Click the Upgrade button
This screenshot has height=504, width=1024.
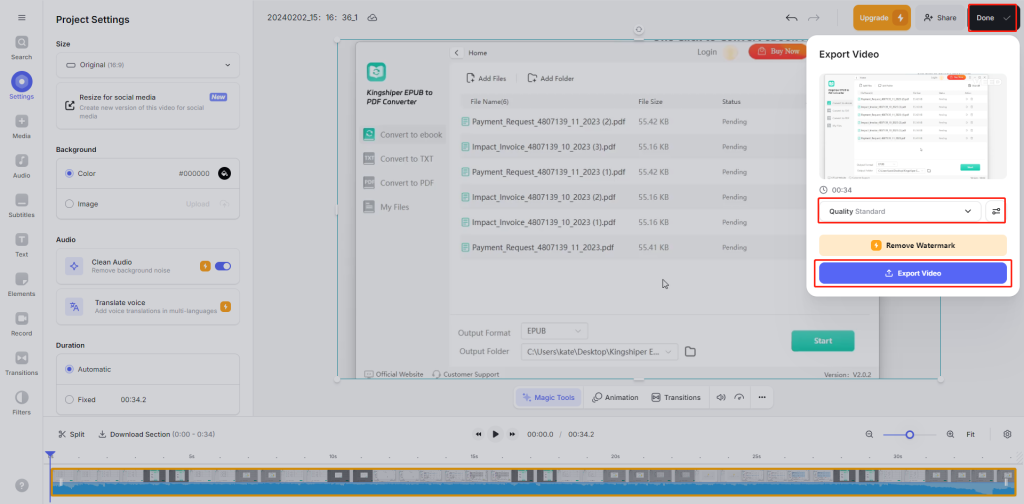point(882,18)
